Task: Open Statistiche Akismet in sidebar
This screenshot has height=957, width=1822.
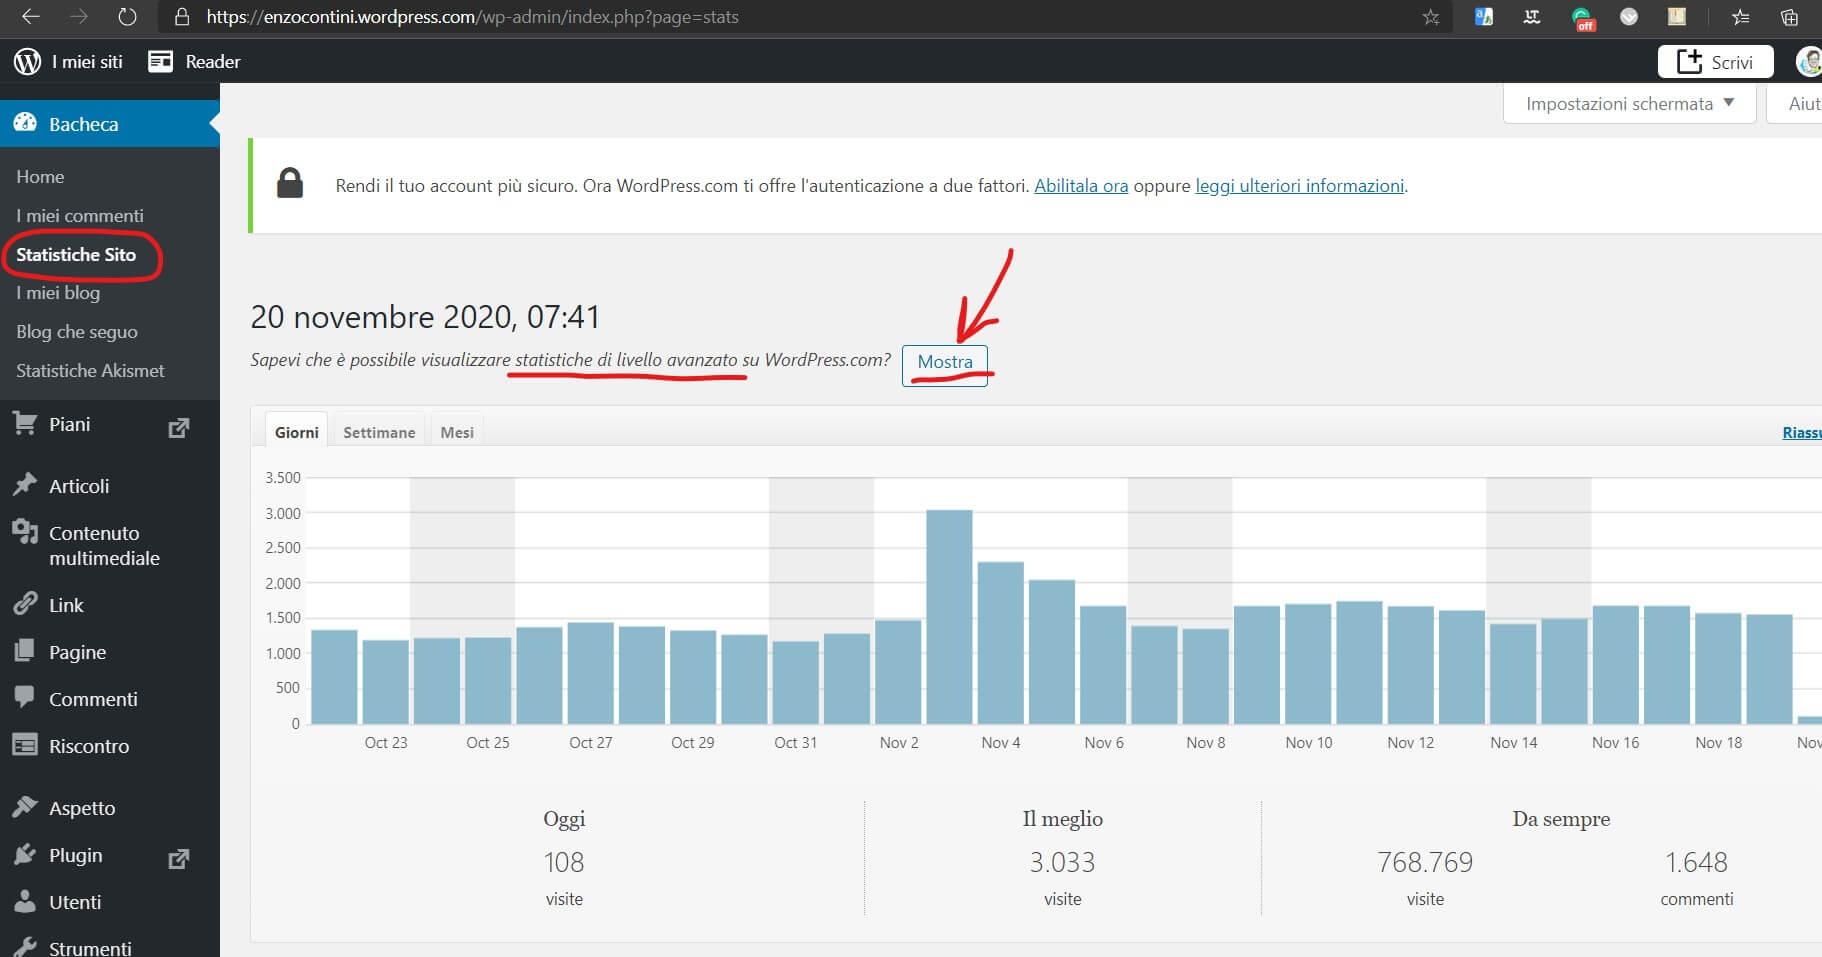Action: (x=90, y=371)
